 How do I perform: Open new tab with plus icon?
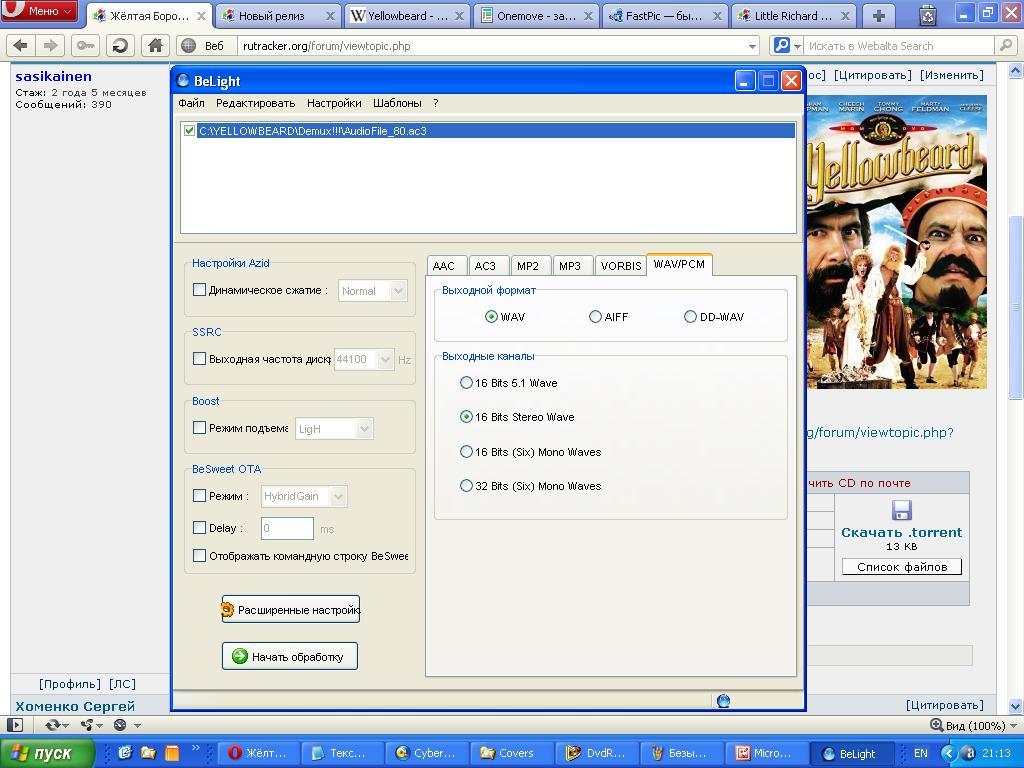[878, 16]
